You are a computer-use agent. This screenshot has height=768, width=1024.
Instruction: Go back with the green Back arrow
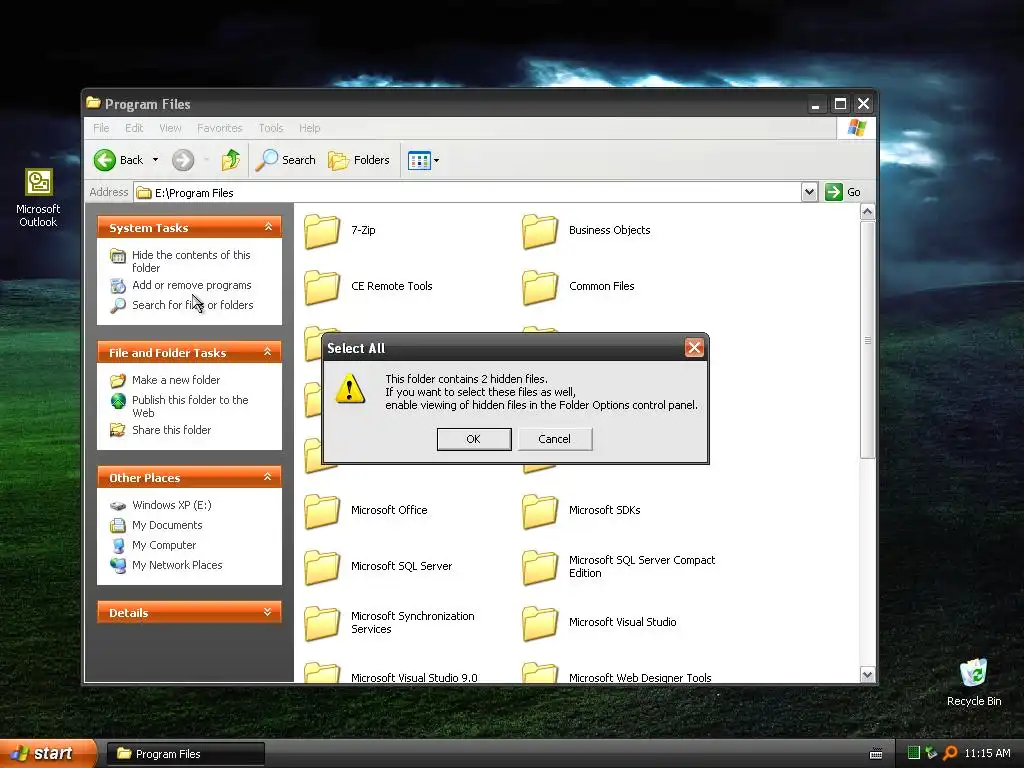[104, 160]
